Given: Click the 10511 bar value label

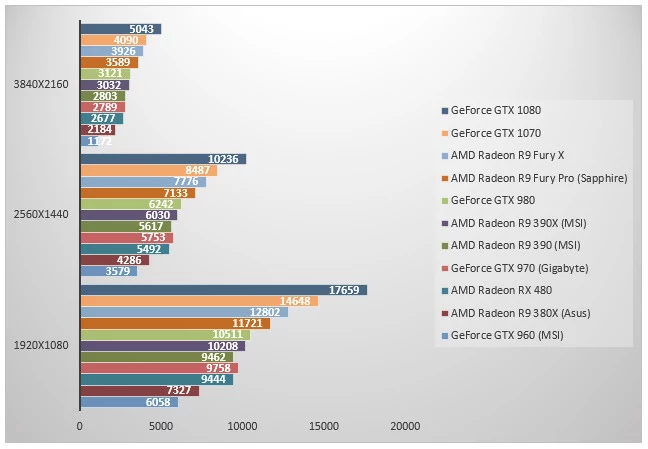Looking at the screenshot, I should [227, 335].
